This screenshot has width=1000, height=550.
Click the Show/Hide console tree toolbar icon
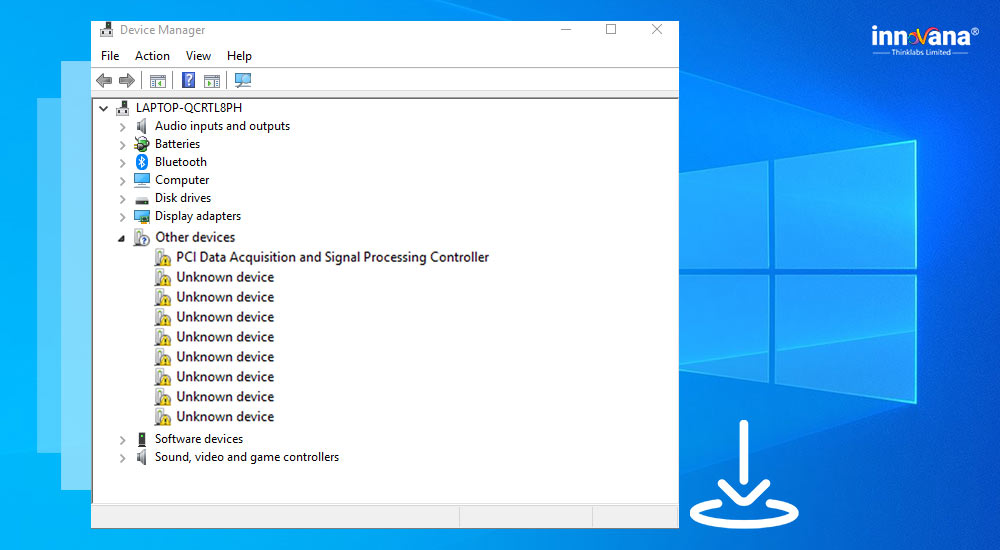point(158,81)
